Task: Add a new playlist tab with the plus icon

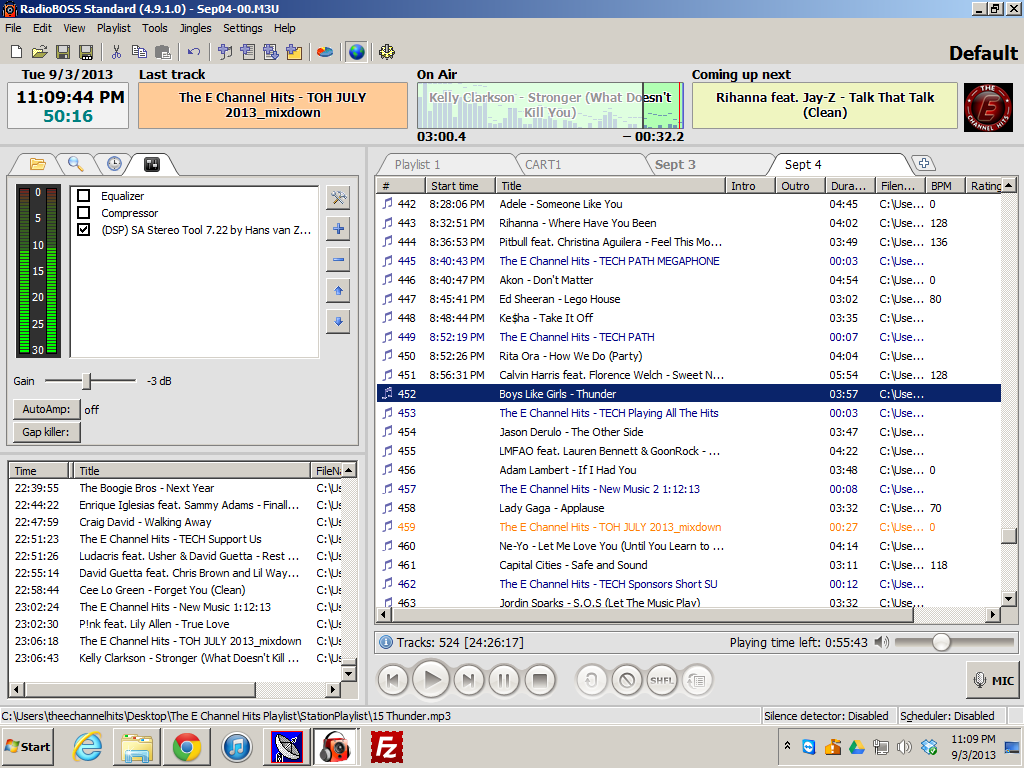Action: tap(923, 164)
